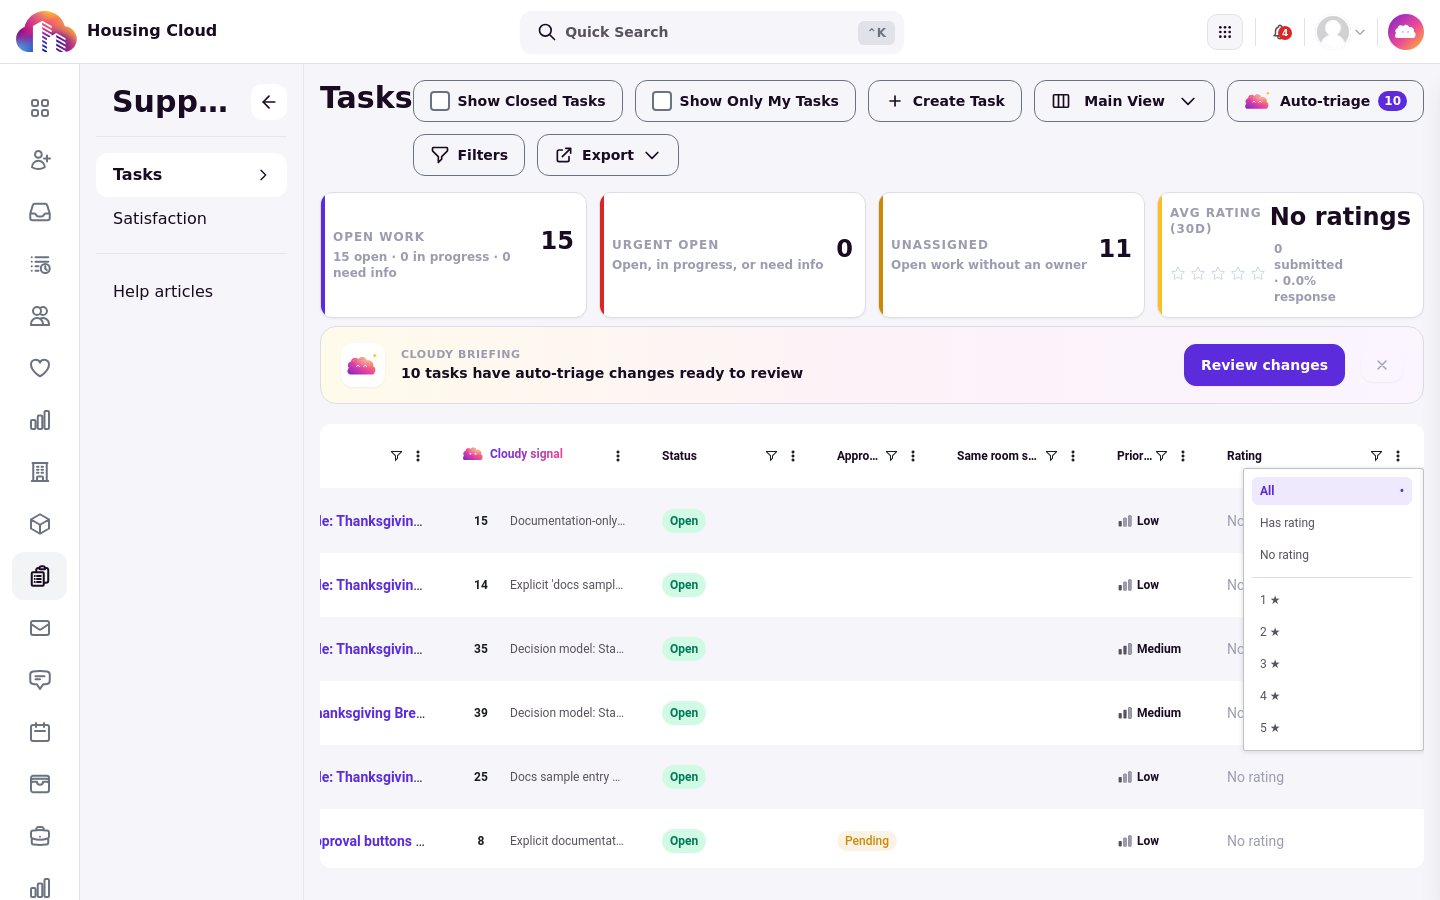1440x900 pixels.
Task: Open the Unassigned summary card
Action: (x=1011, y=255)
